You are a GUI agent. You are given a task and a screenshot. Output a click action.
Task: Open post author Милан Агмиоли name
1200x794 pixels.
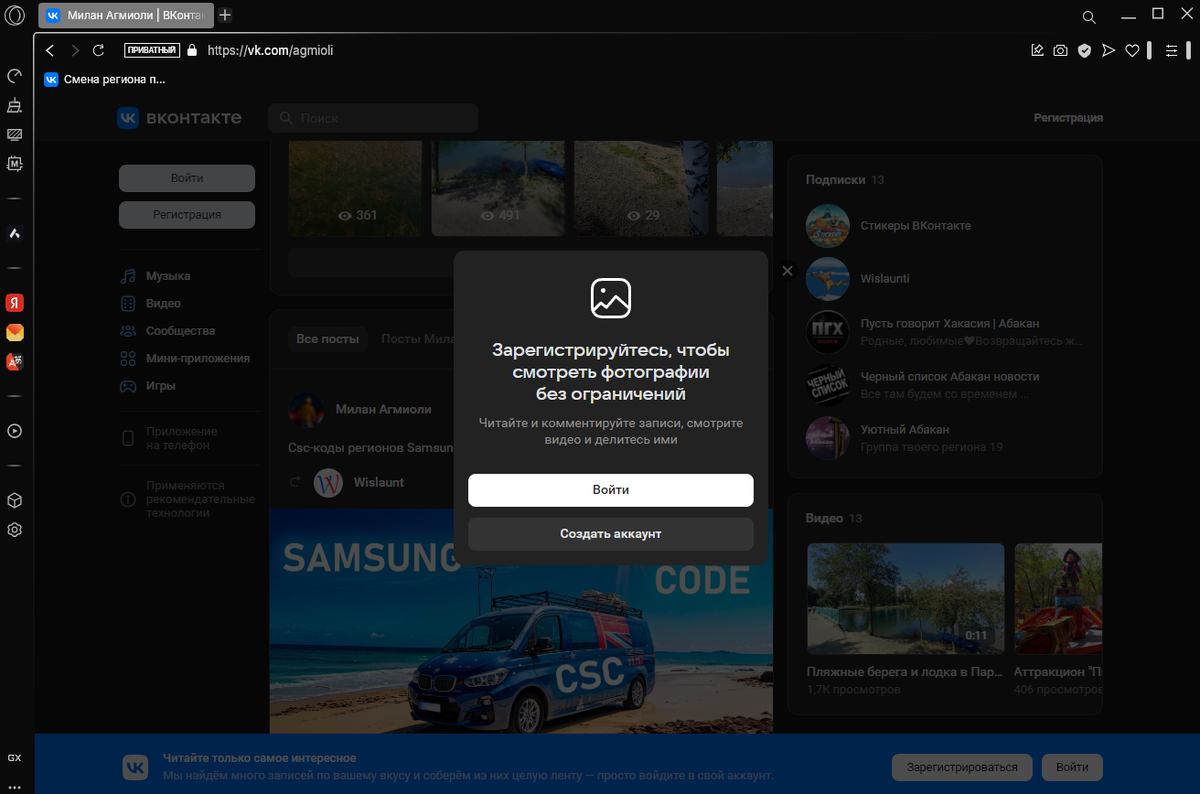(x=383, y=409)
